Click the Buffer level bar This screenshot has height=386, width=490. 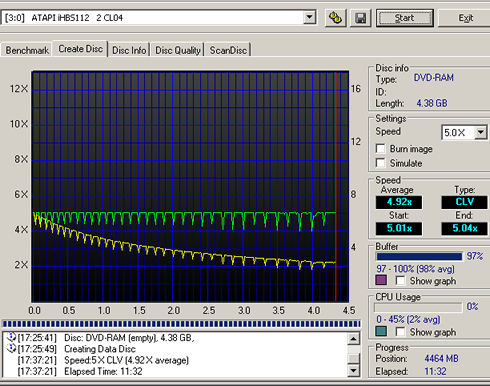pos(419,256)
